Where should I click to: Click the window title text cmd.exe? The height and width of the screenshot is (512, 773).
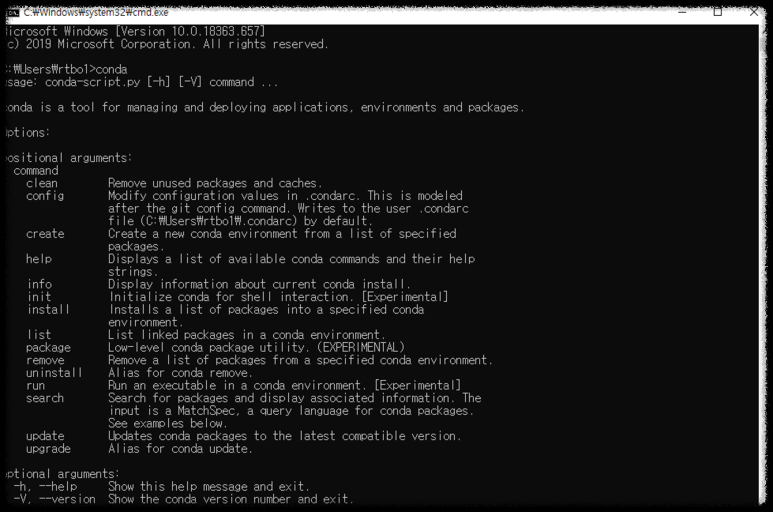tap(96, 12)
